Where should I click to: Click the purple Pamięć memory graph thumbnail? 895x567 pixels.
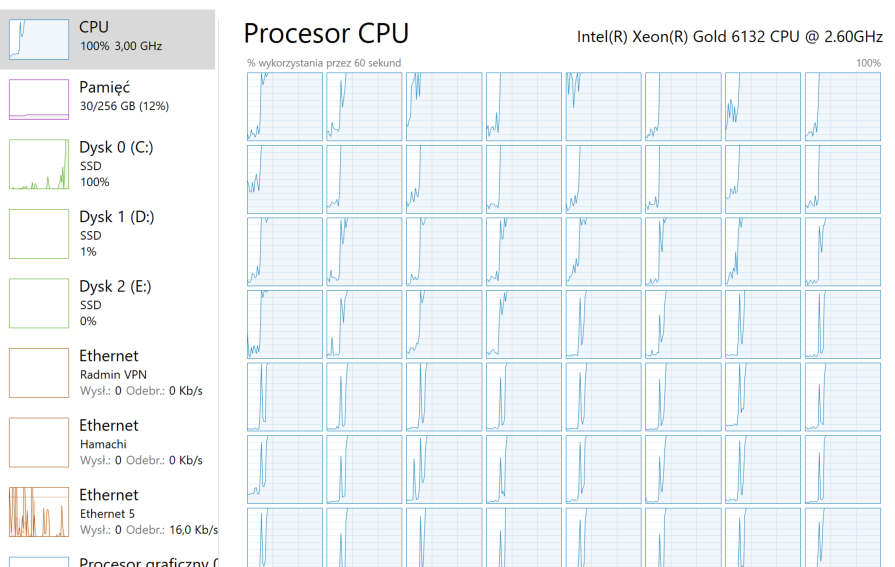pos(39,99)
